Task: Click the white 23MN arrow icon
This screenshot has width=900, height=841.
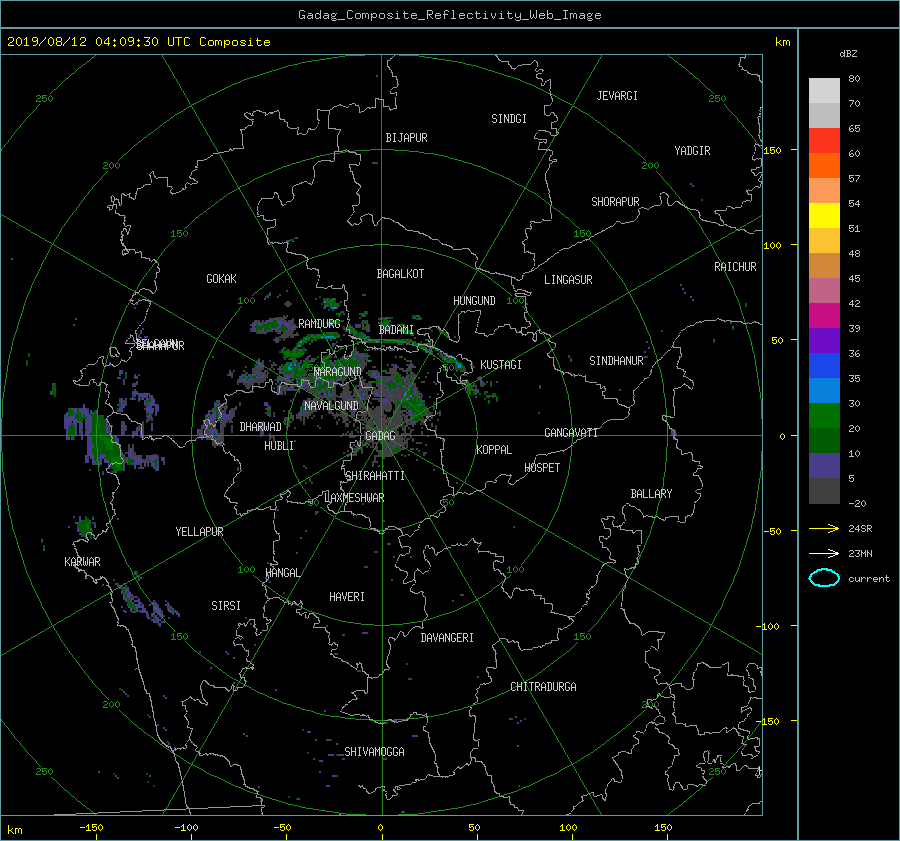Action: [x=824, y=553]
